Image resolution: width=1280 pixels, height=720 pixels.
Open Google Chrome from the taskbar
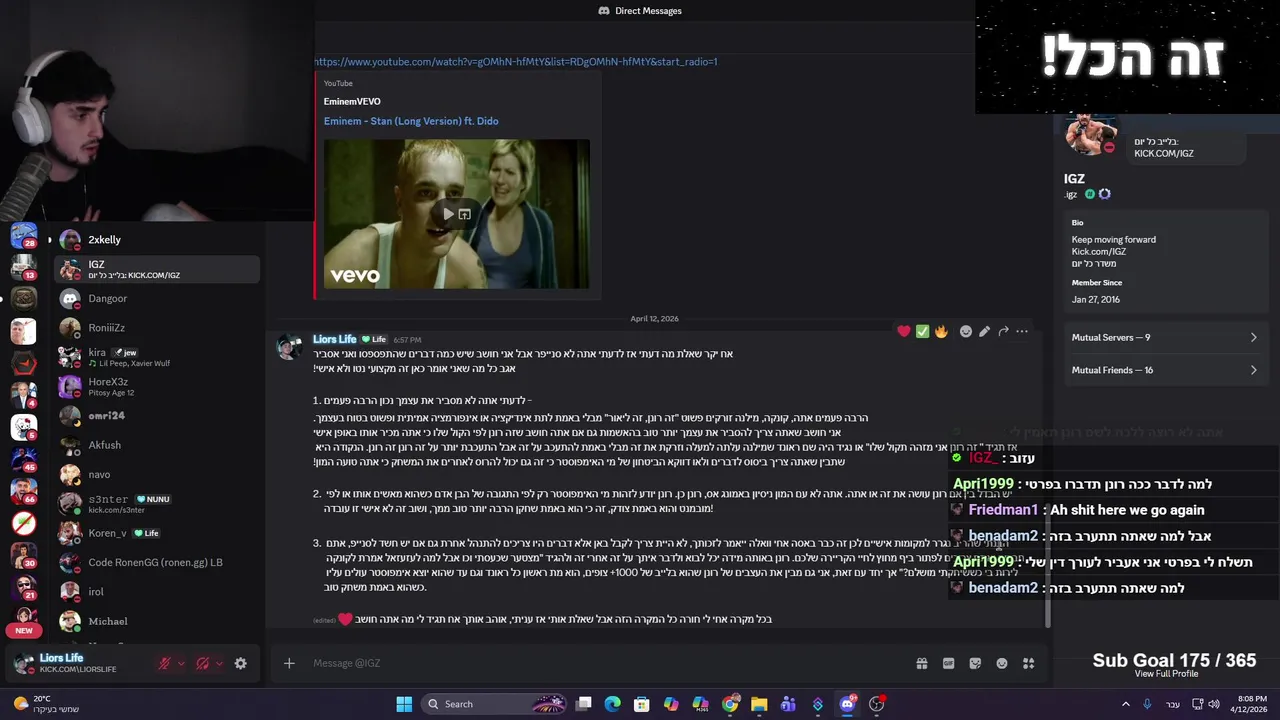tap(730, 704)
